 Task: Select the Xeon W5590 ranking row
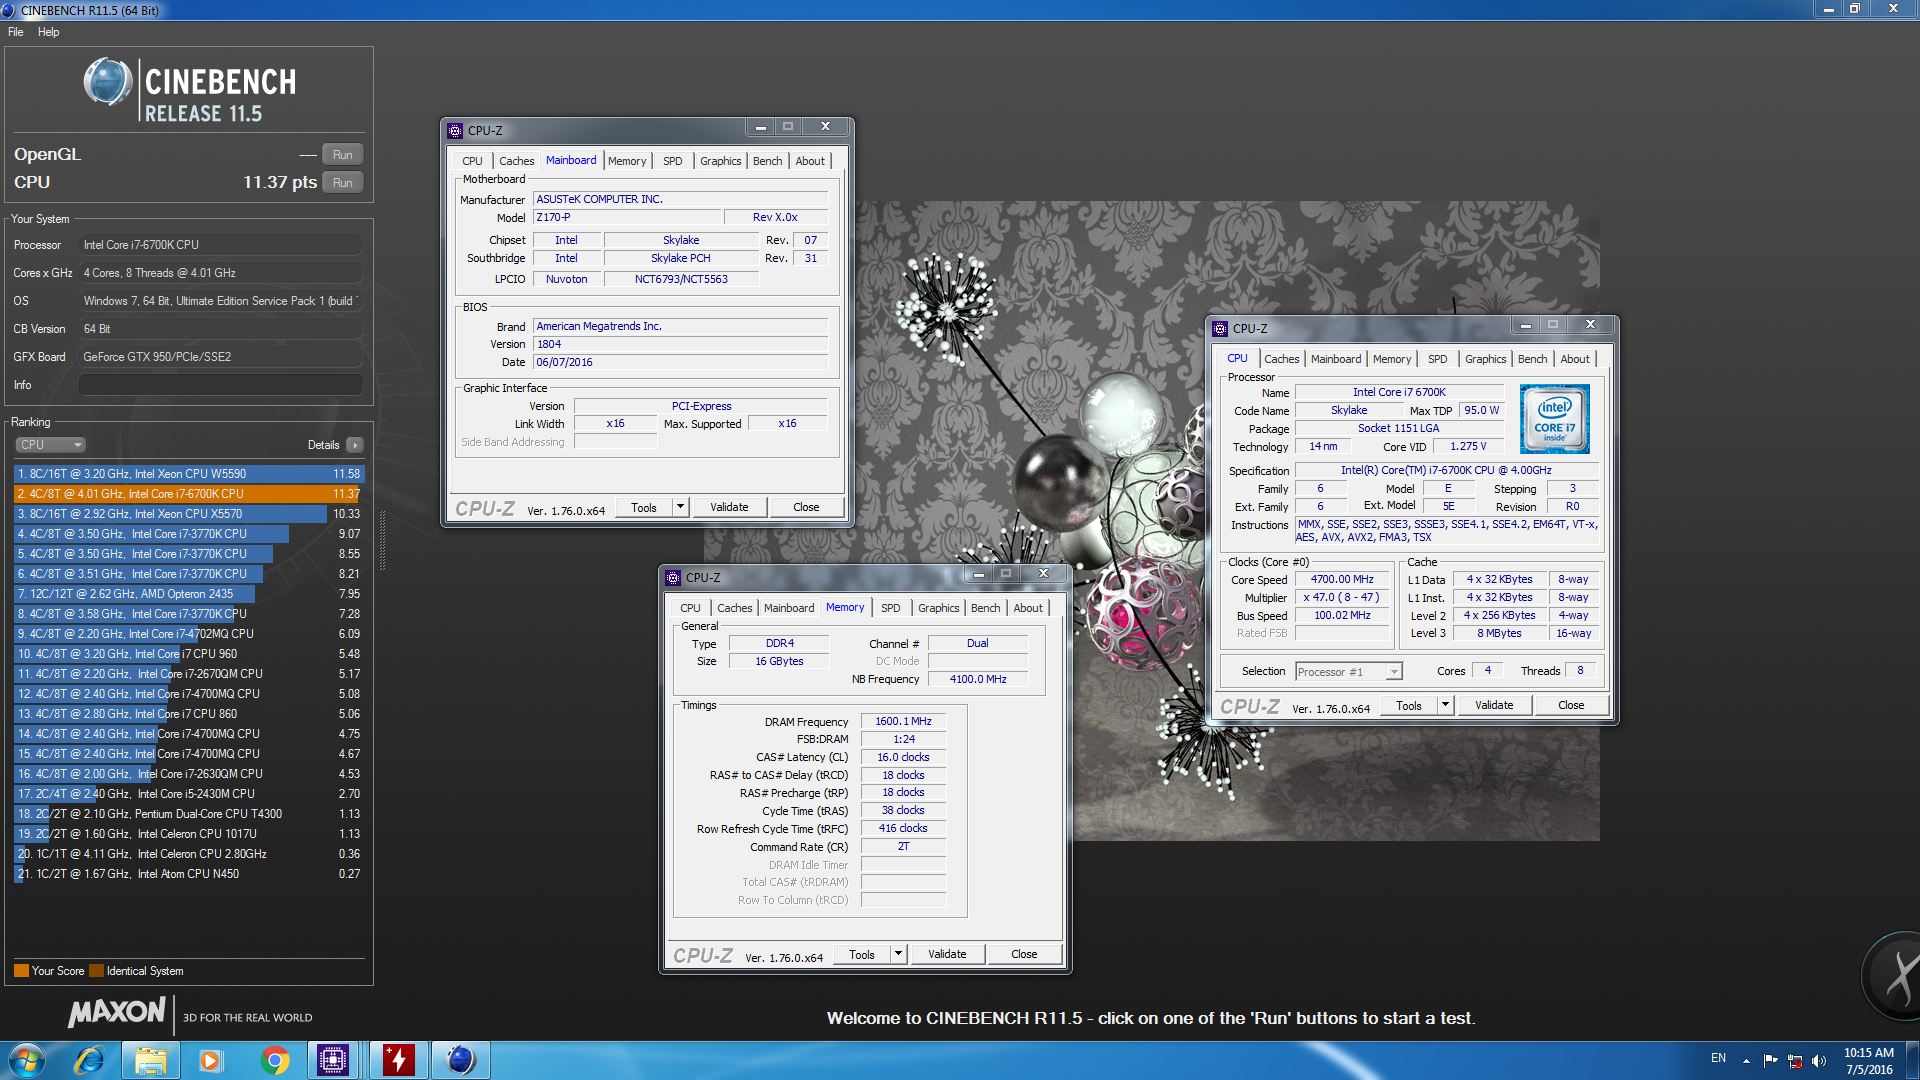point(189,474)
